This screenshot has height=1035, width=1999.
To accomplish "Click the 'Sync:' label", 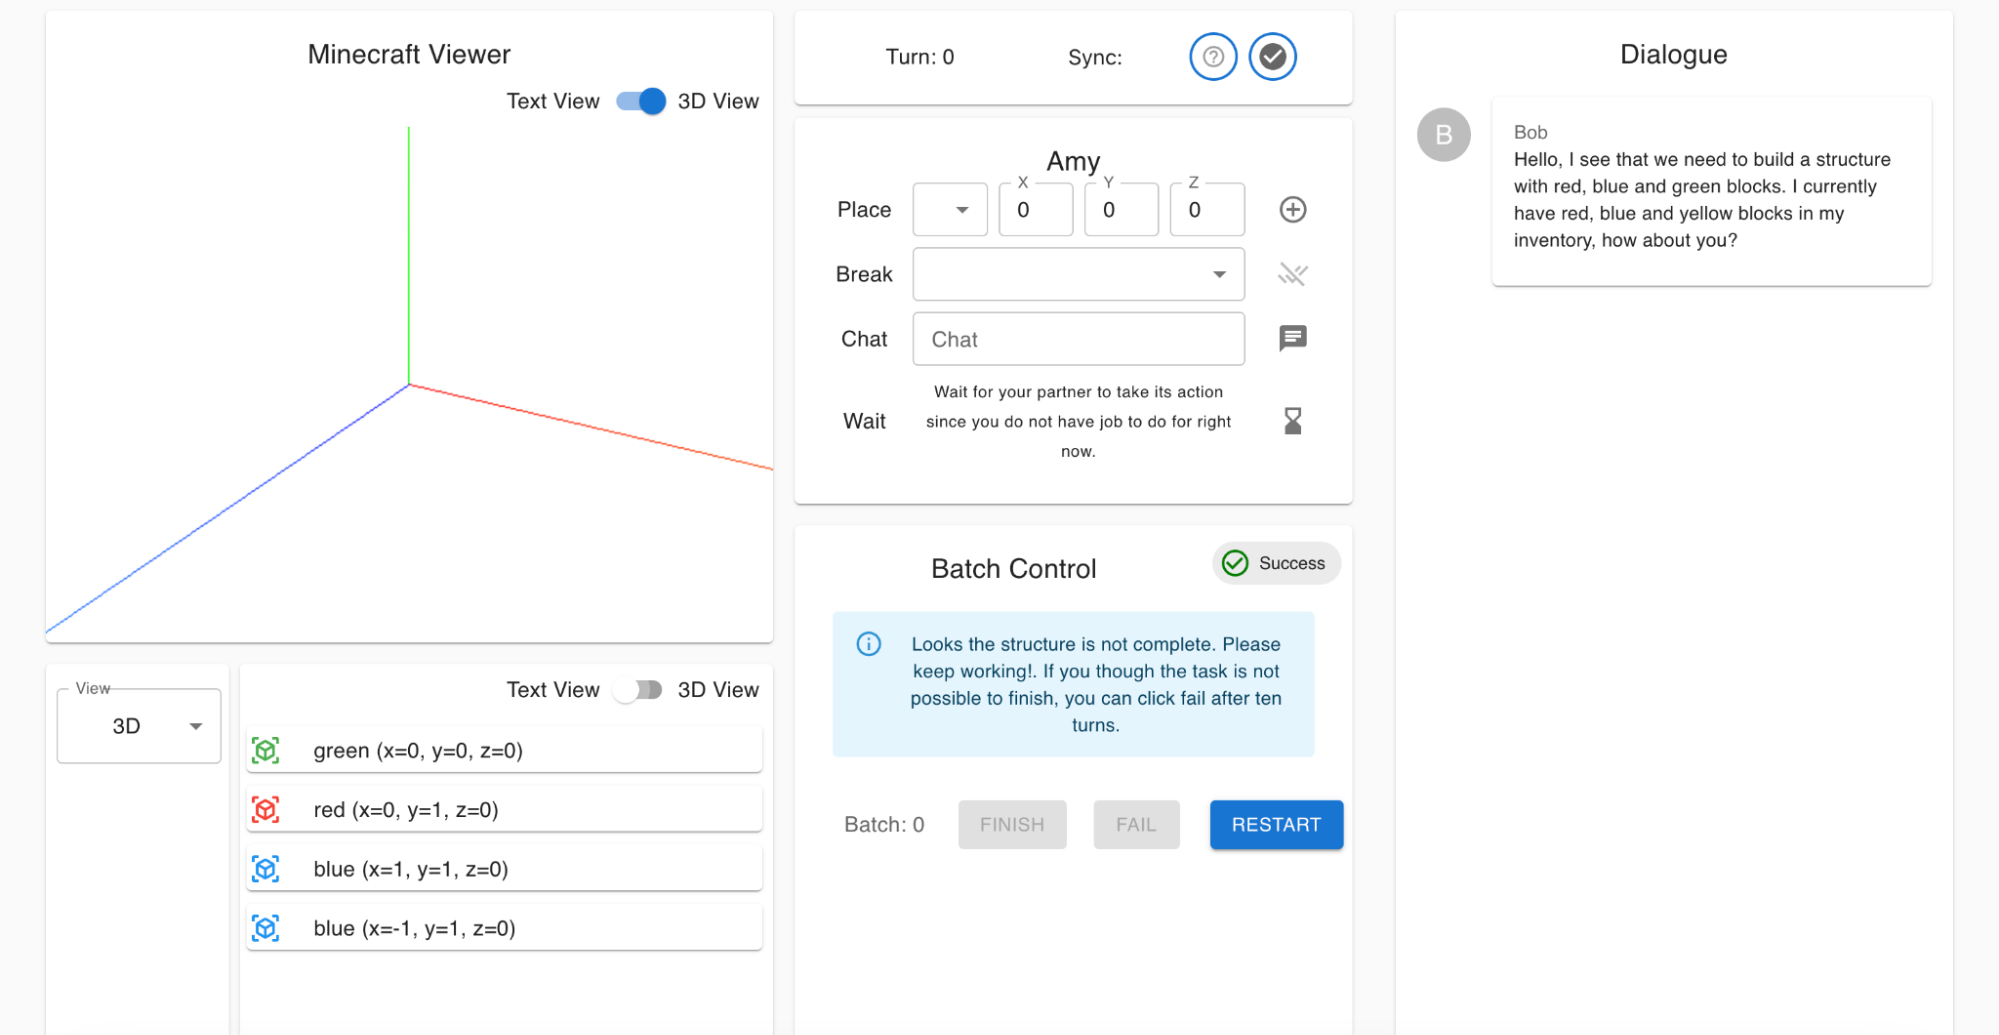I will coord(1095,57).
